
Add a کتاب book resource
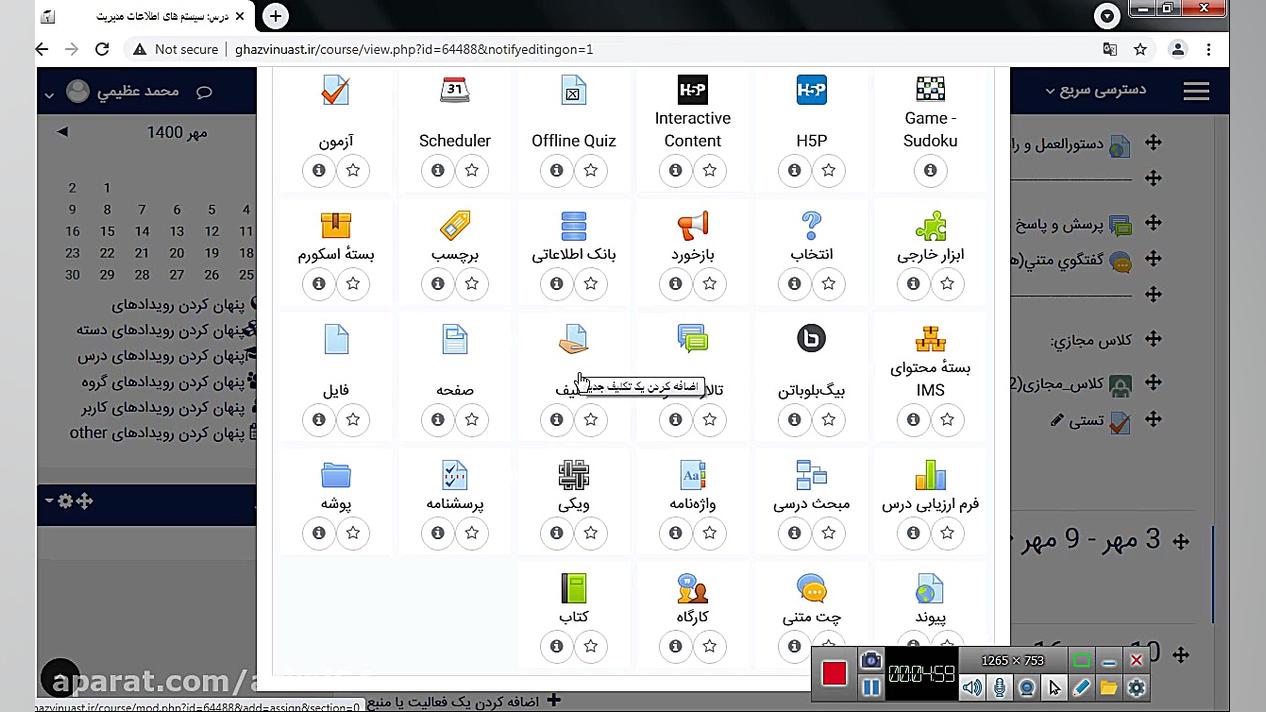573,588
